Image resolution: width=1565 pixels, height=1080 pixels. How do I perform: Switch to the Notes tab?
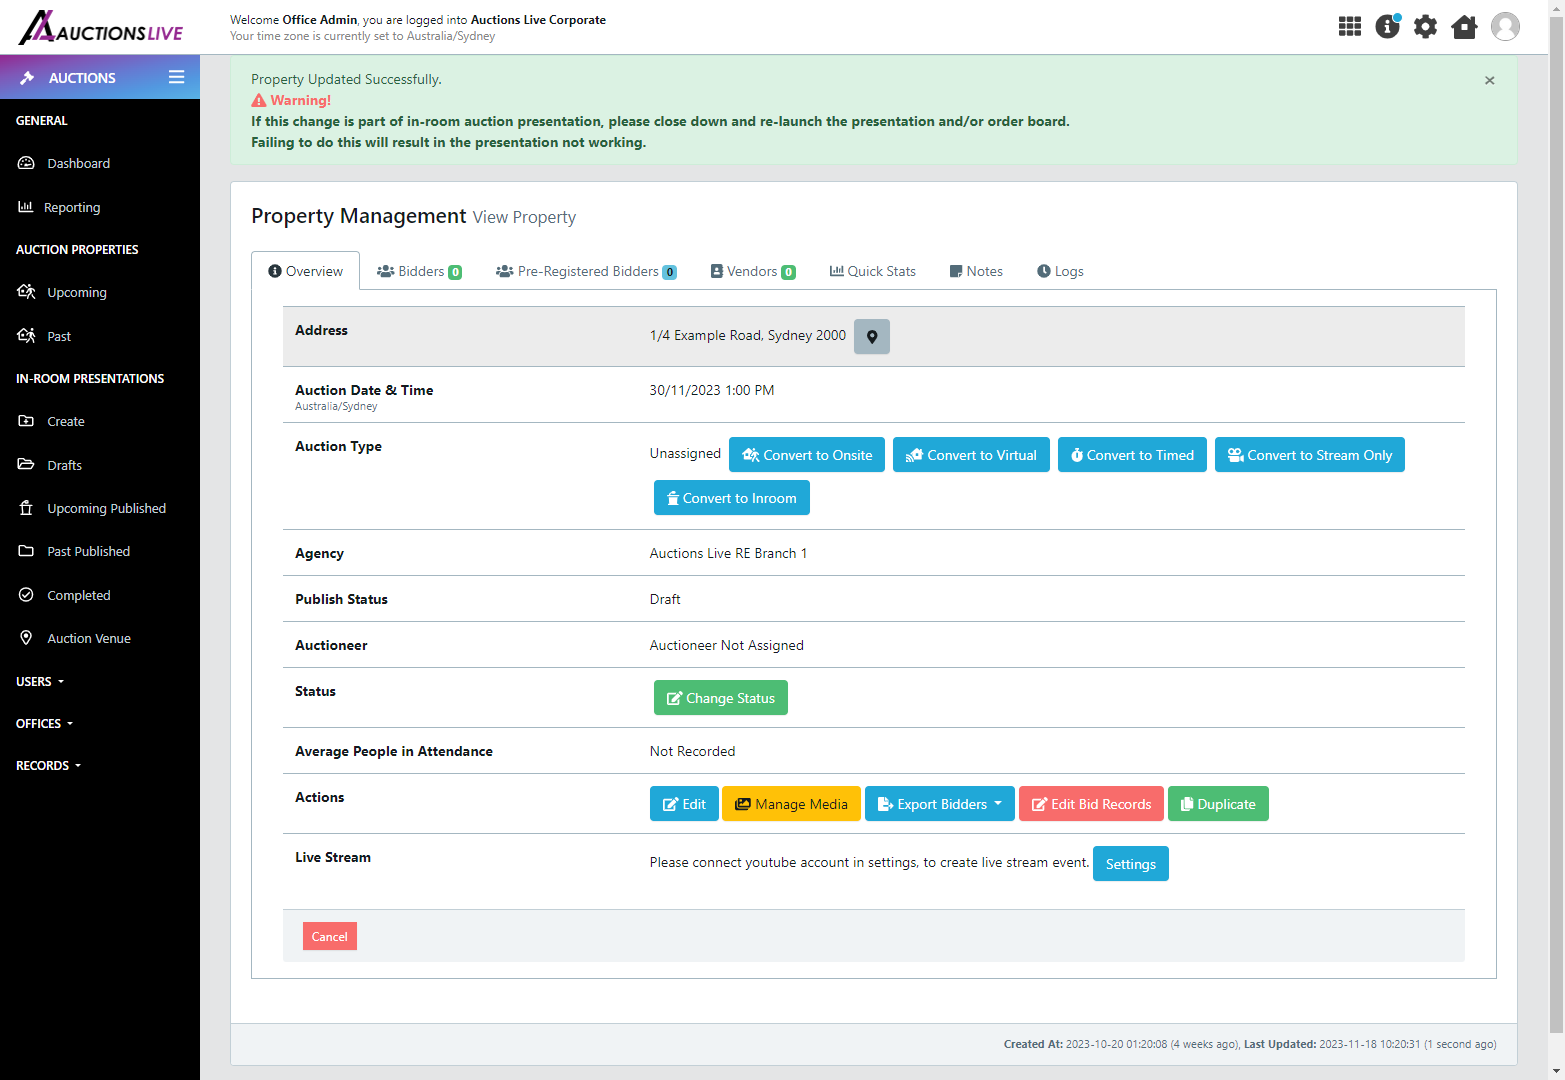976,271
